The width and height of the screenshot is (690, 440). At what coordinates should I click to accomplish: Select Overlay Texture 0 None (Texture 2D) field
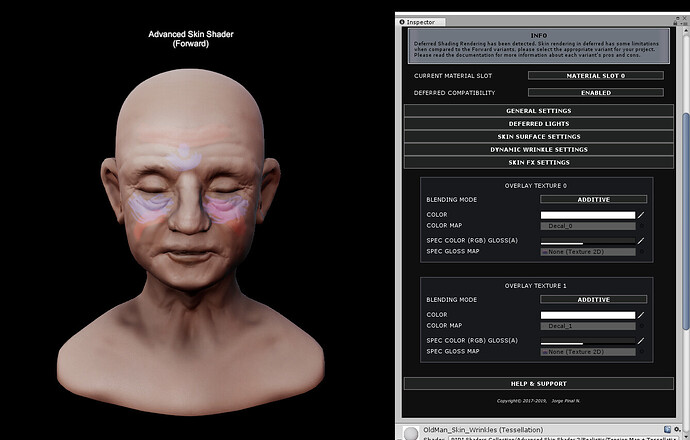click(588, 252)
